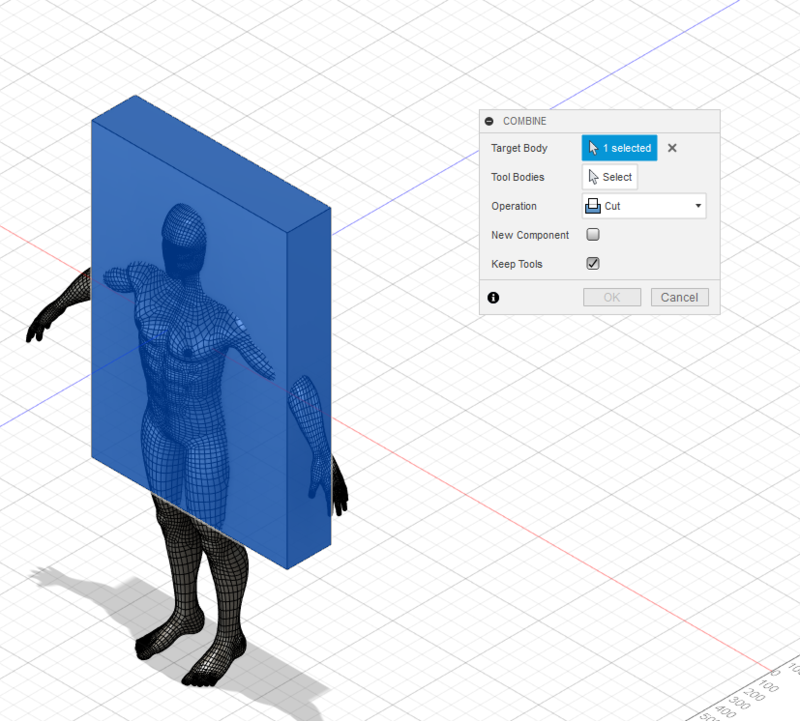Image resolution: width=800 pixels, height=721 pixels.
Task: Click the greyed-out OK button
Action: [612, 297]
